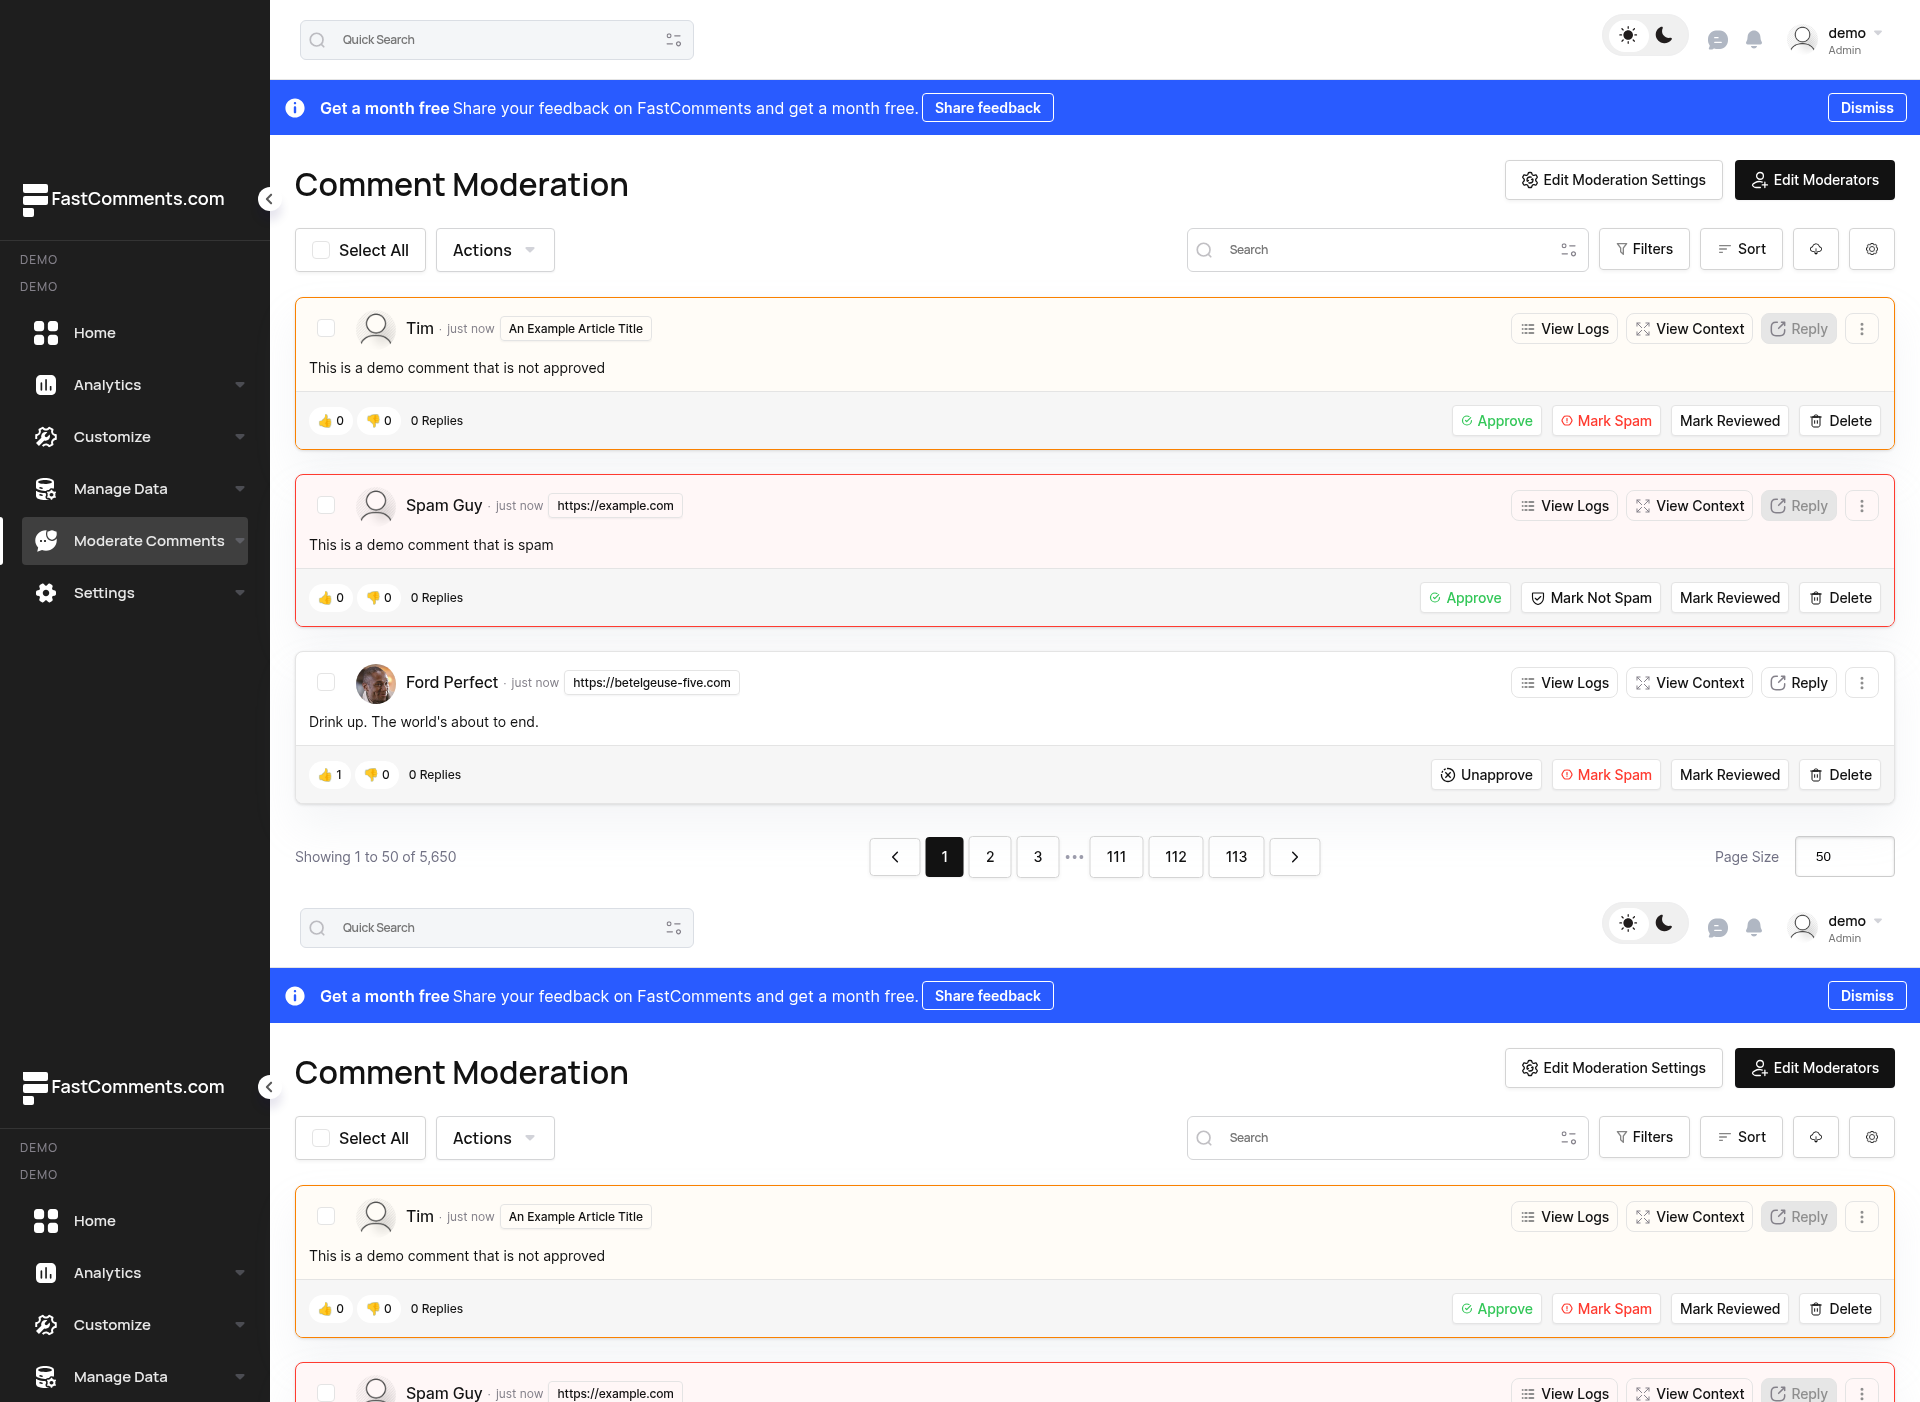This screenshot has width=1920, height=1402.
Task: Expand Customize arrow in the upper sidebar
Action: pyautogui.click(x=240, y=437)
